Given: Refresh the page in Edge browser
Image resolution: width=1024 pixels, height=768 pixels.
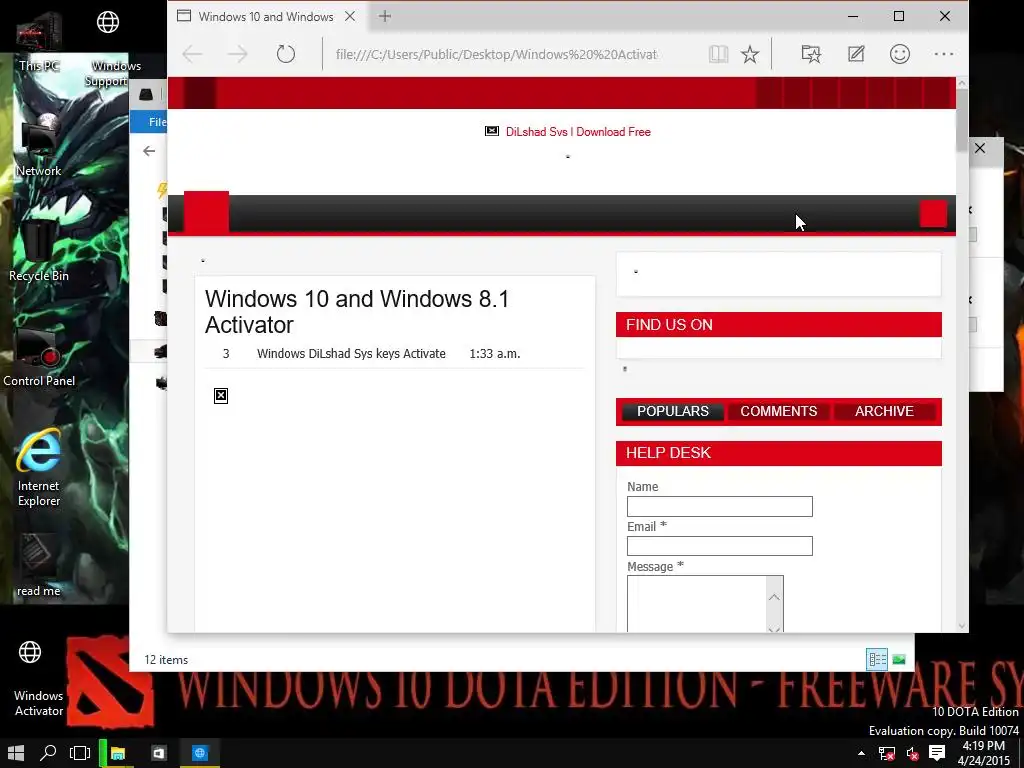Looking at the screenshot, I should (x=285, y=54).
